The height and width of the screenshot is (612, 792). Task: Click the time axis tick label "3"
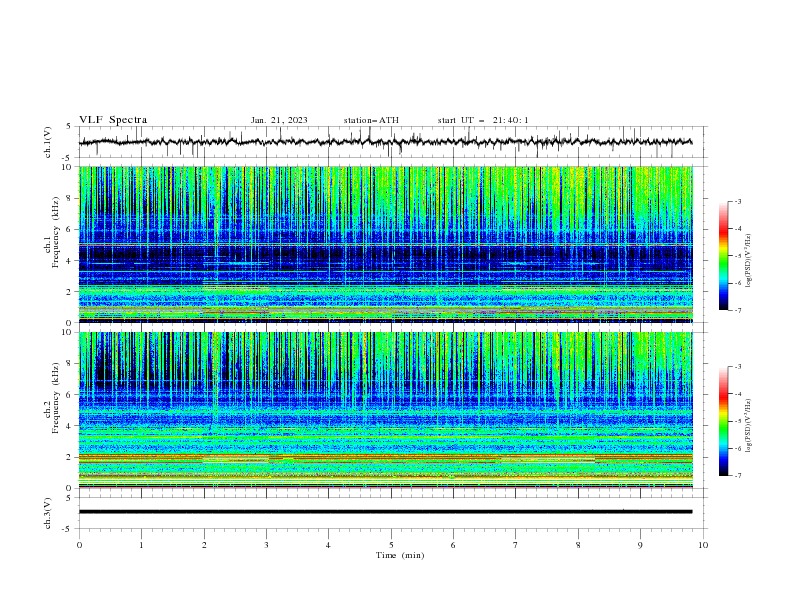[x=266, y=545]
